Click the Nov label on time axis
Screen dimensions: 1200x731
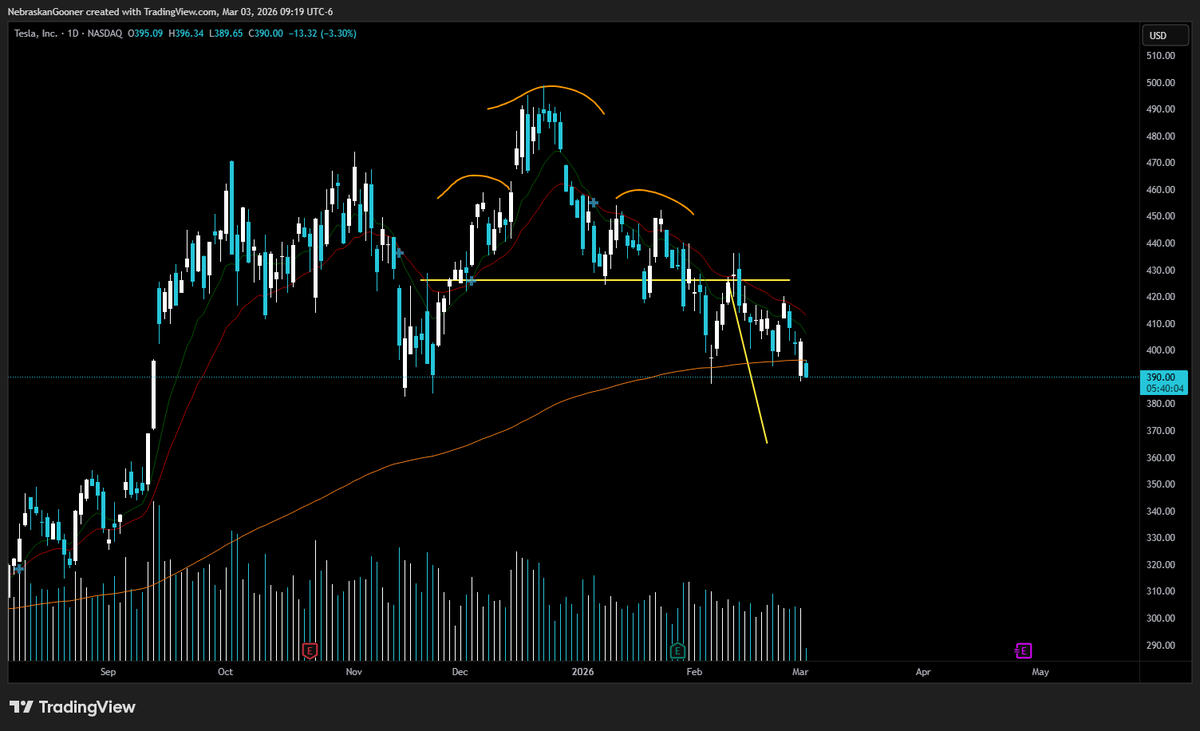pos(353,673)
